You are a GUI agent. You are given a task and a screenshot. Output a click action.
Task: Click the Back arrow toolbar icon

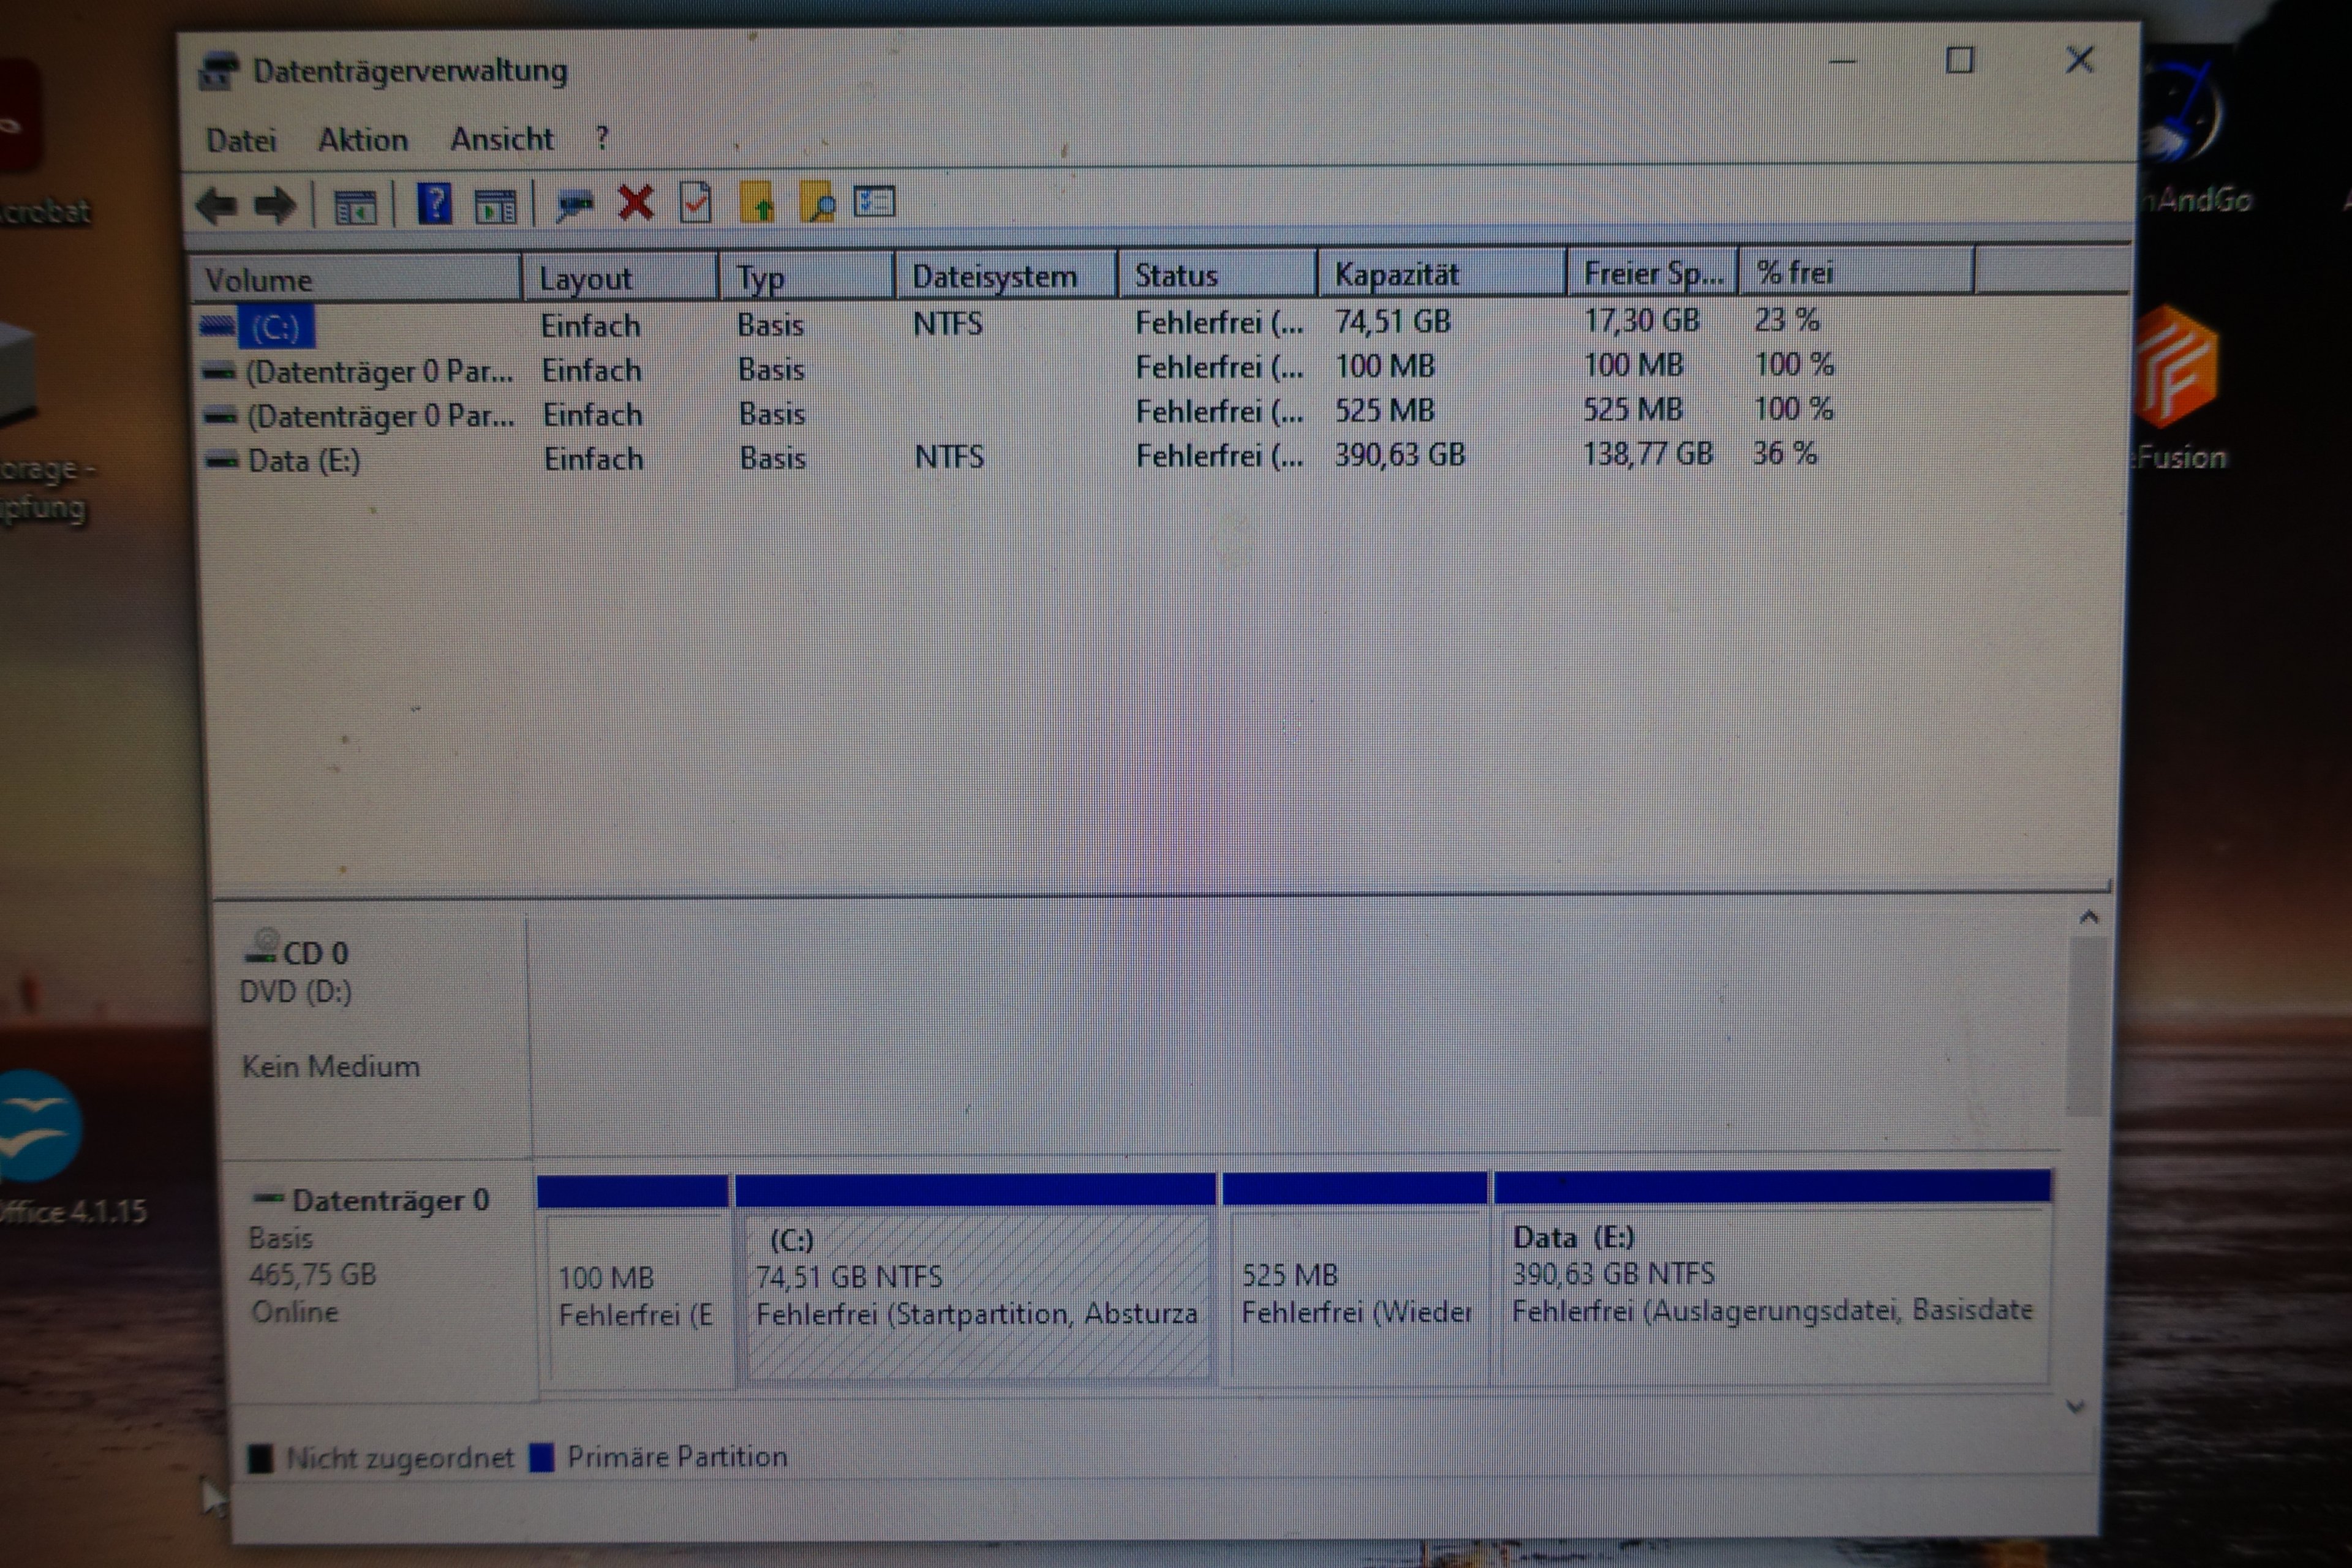(x=217, y=206)
